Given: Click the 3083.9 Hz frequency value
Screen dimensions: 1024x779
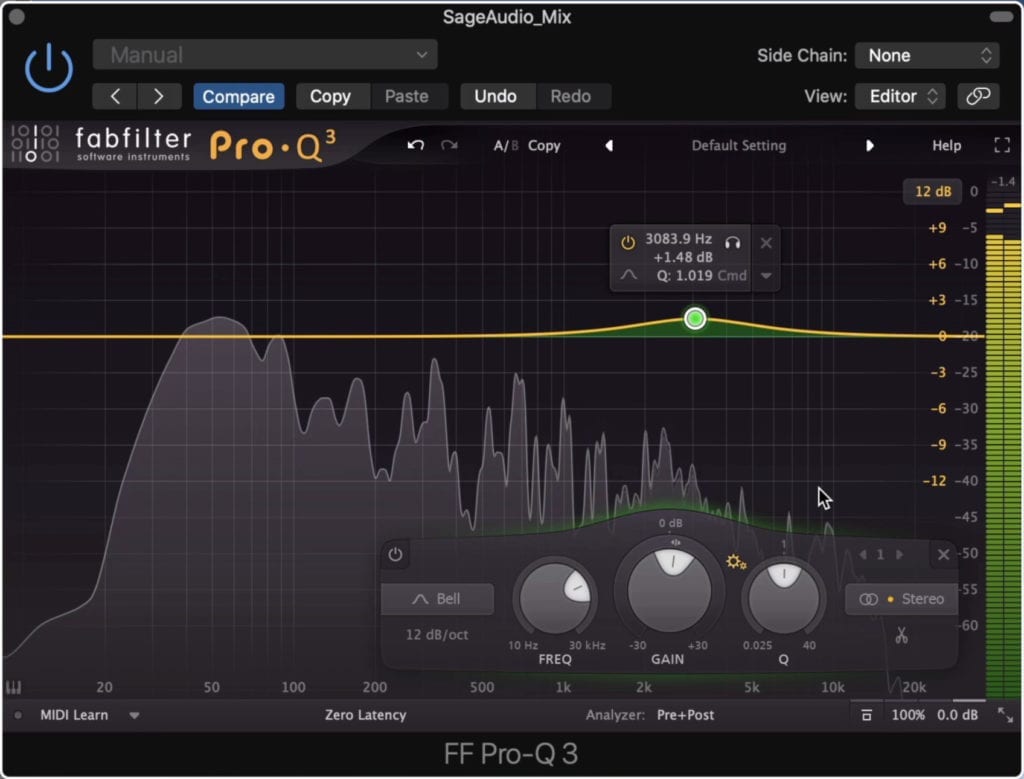Looking at the screenshot, I should [679, 239].
